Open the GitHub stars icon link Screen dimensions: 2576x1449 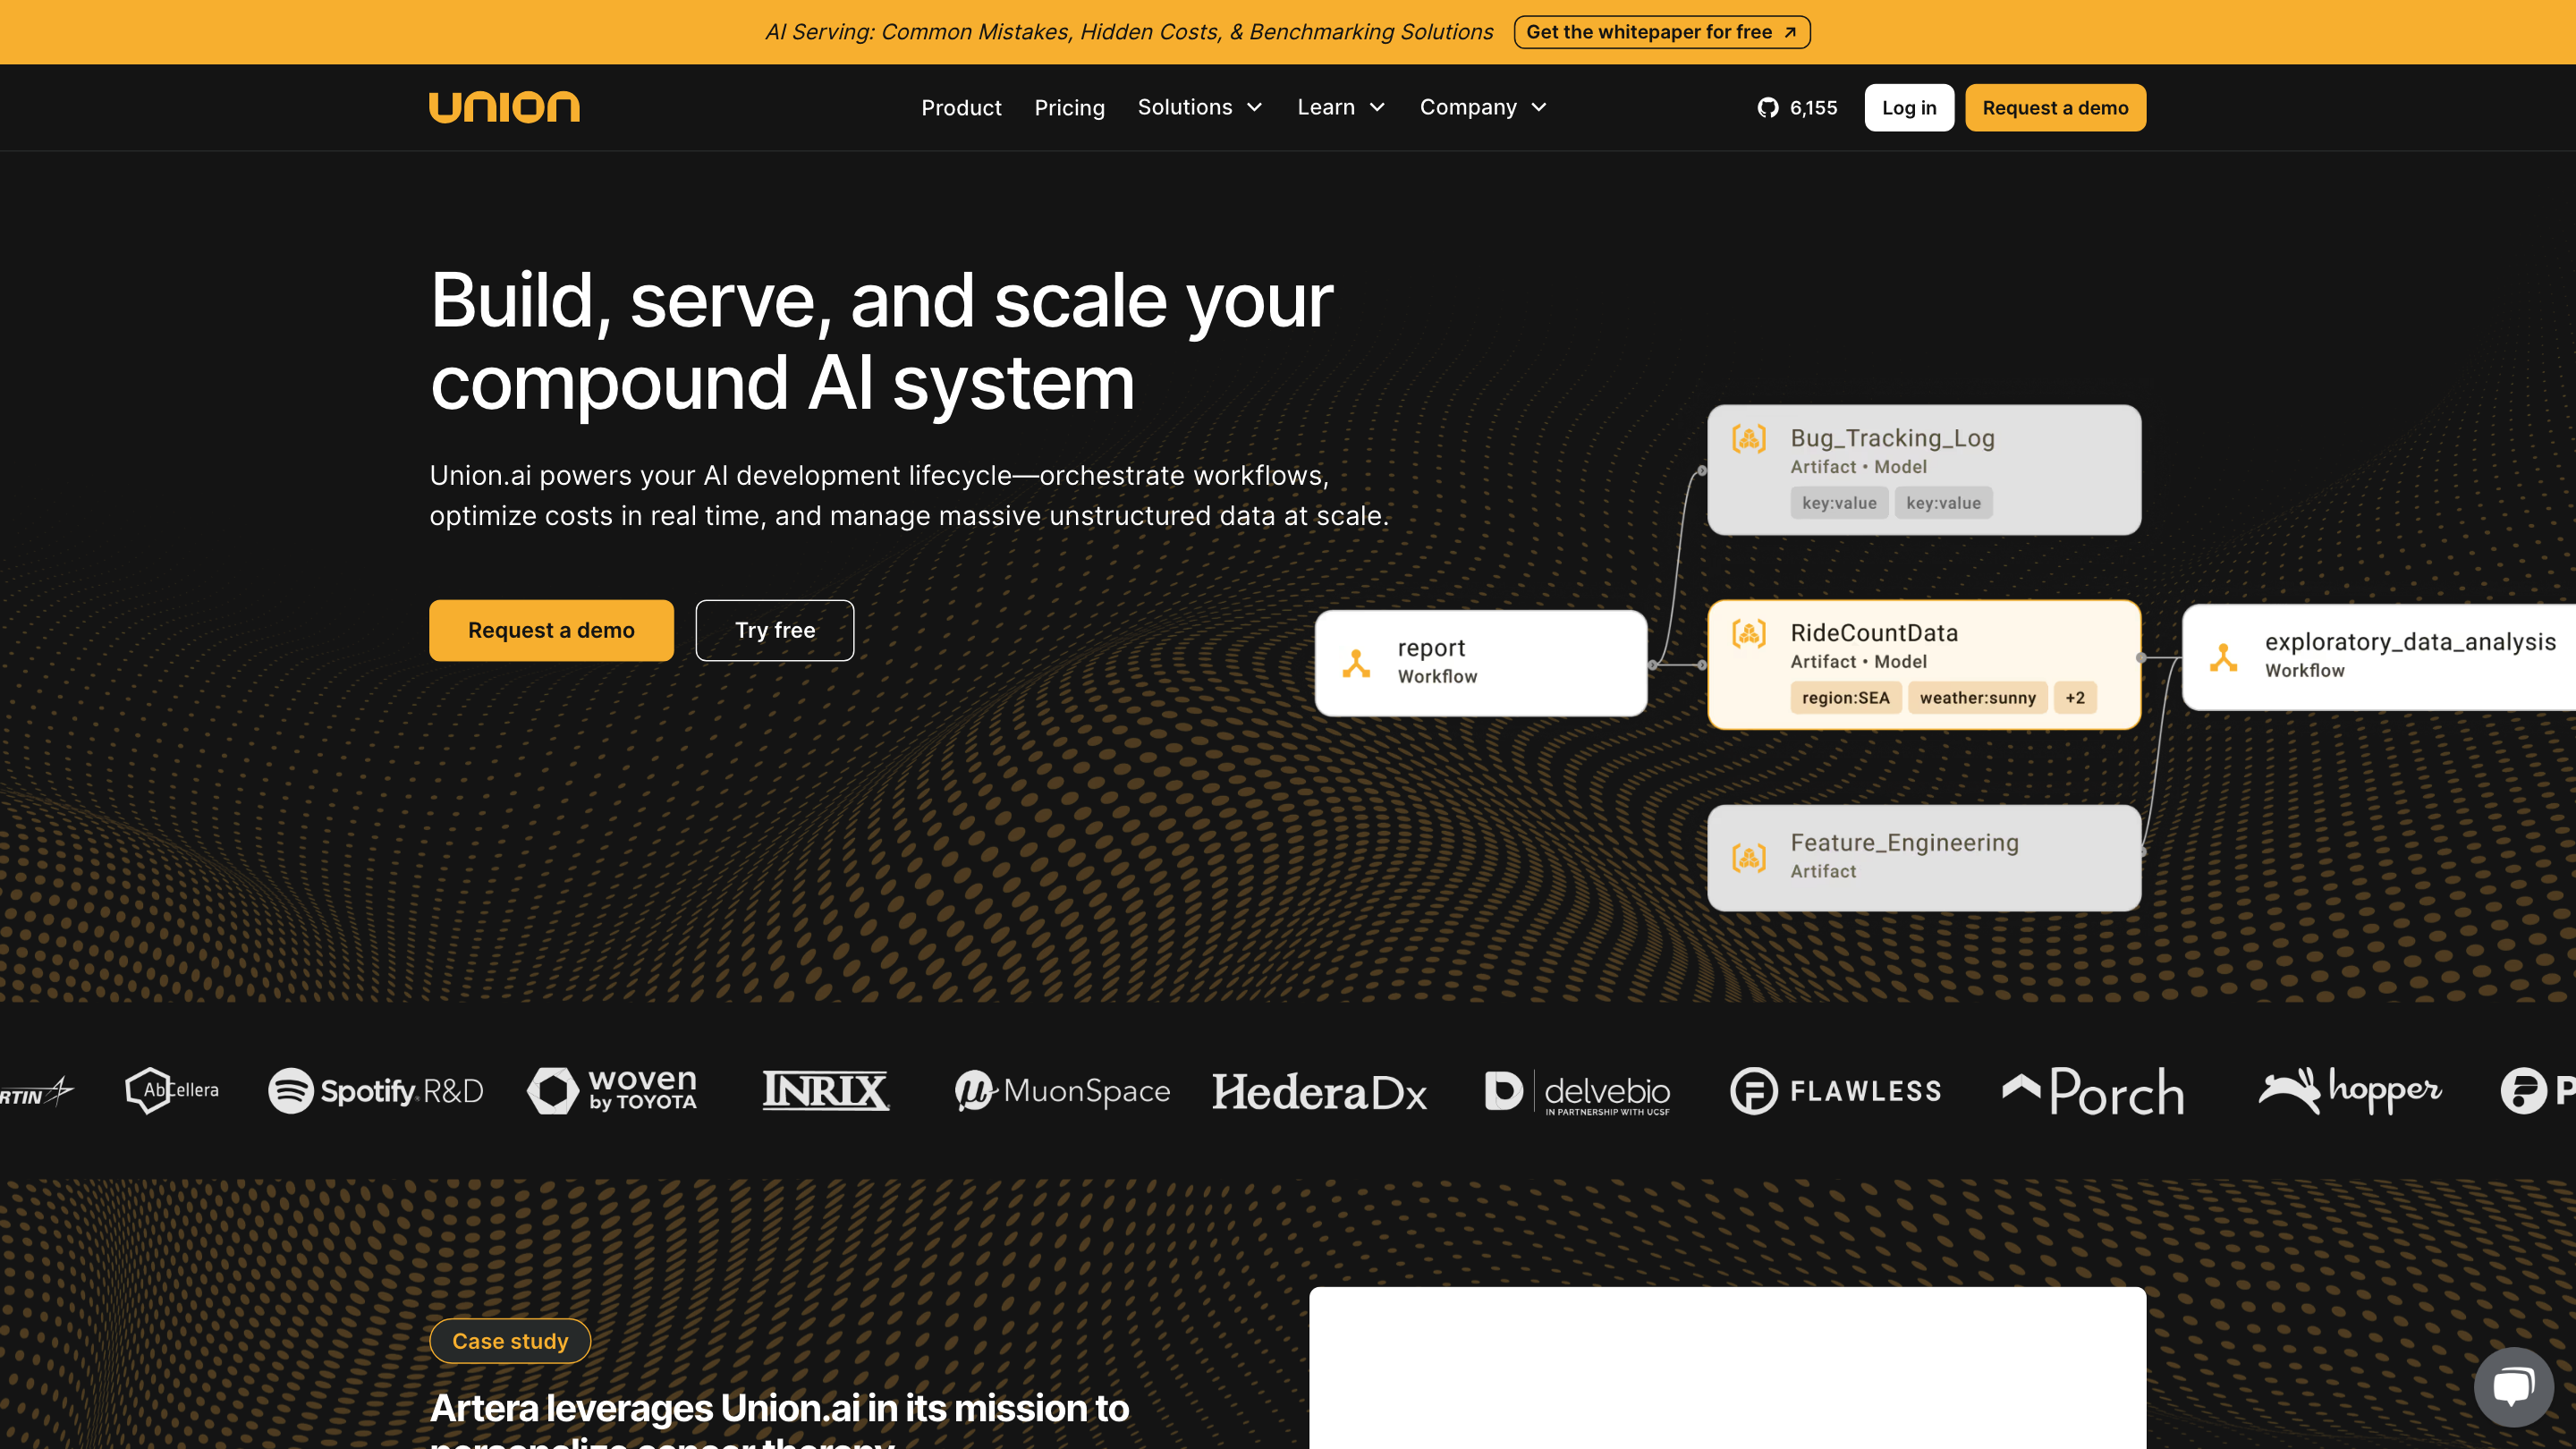(x=1767, y=108)
